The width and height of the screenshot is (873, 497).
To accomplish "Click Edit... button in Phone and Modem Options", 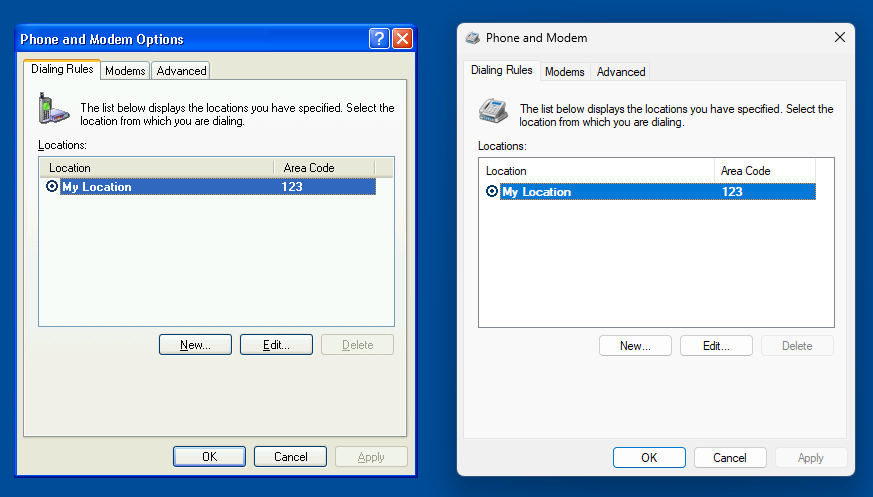I will click(x=276, y=345).
